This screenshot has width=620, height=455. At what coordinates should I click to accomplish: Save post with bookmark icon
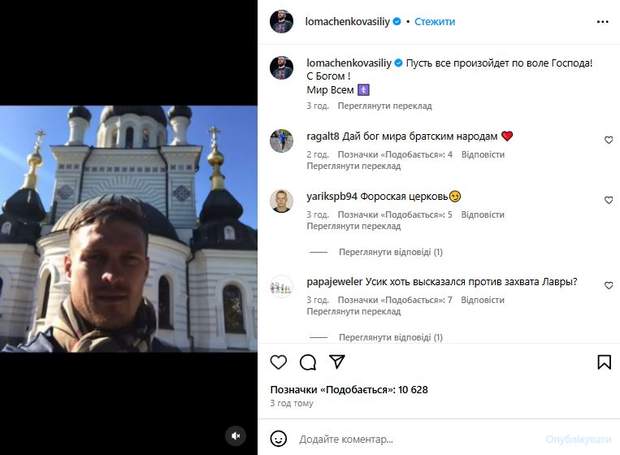[x=604, y=362]
